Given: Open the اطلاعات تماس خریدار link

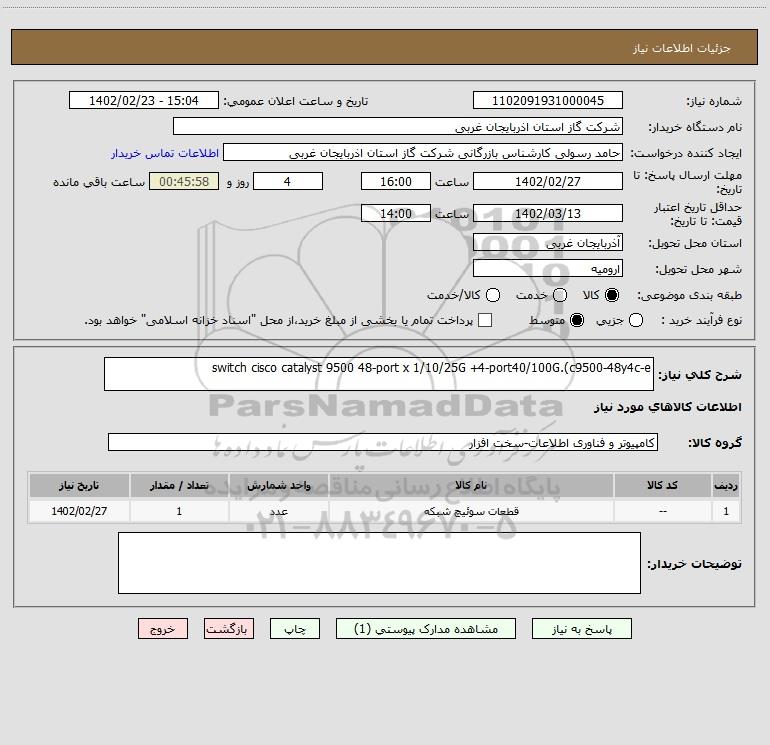Looking at the screenshot, I should tap(165, 153).
